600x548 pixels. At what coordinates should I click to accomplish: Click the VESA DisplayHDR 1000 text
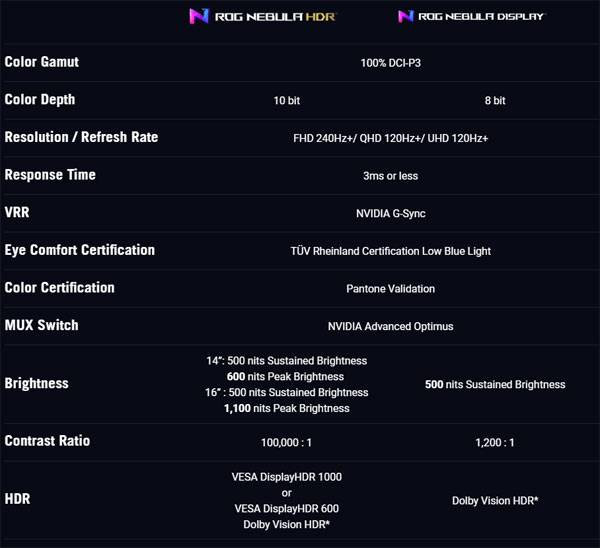tap(287, 477)
